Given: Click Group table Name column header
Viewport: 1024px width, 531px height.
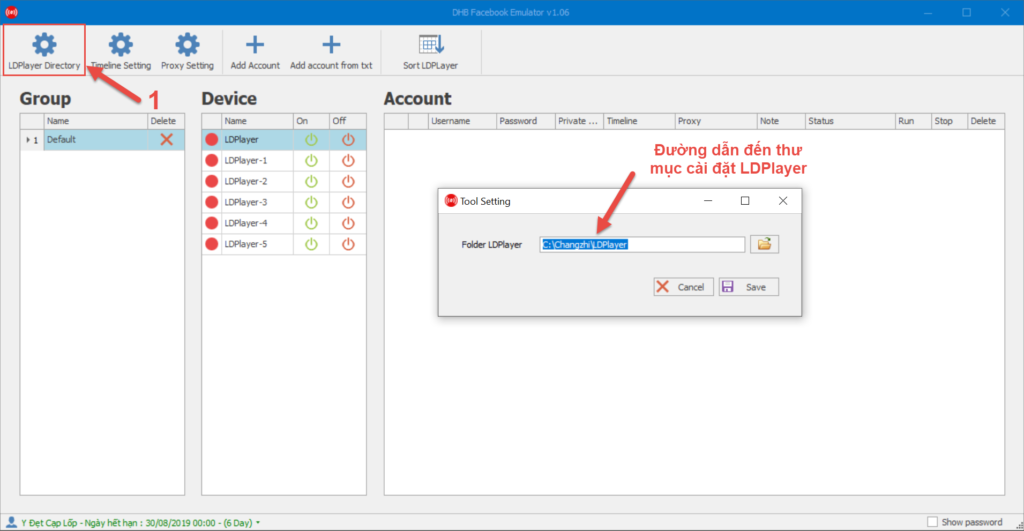Looking at the screenshot, I should pyautogui.click(x=95, y=121).
